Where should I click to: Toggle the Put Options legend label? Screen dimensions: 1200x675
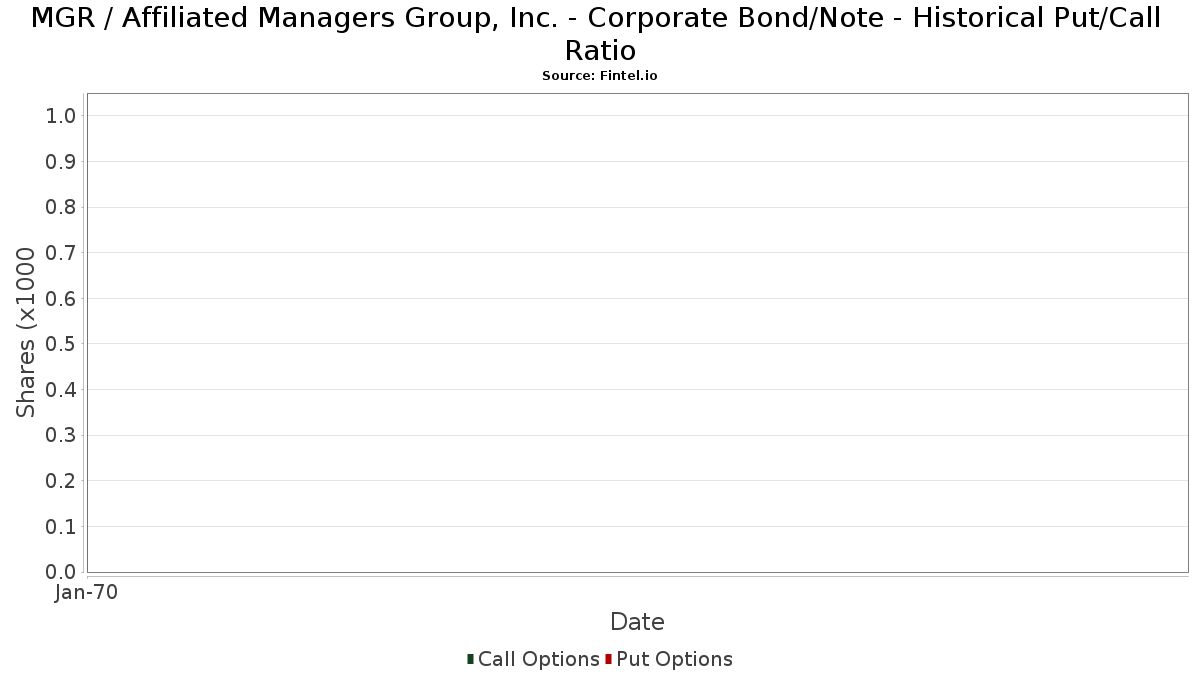675,659
